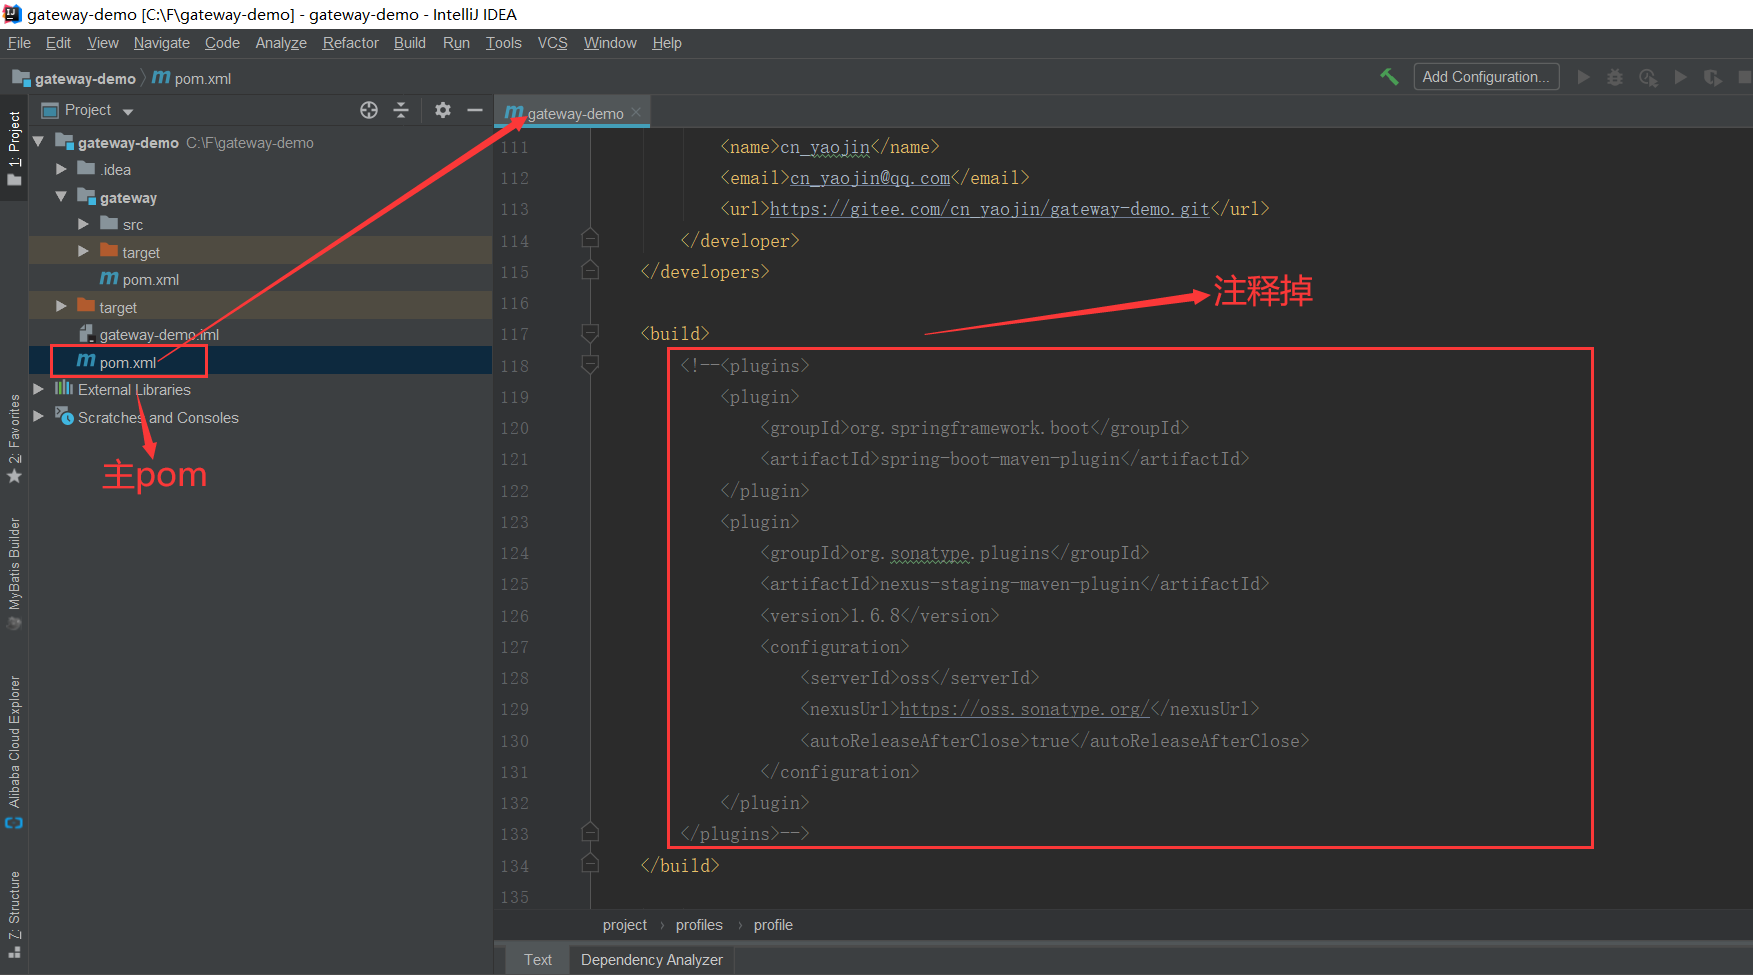This screenshot has width=1753, height=975.
Task: Click the IntelliJ IDEA logo in title bar
Action: 12,14
